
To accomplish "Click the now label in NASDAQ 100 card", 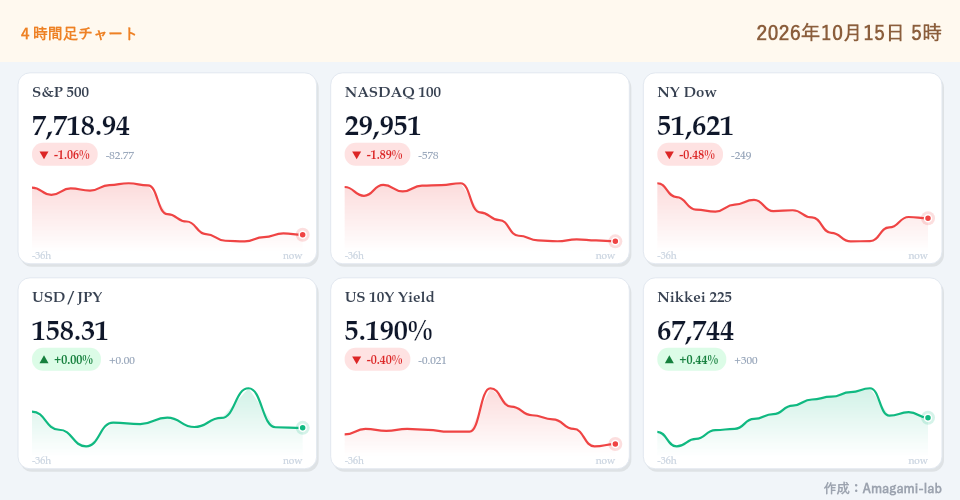I will pyautogui.click(x=605, y=256).
